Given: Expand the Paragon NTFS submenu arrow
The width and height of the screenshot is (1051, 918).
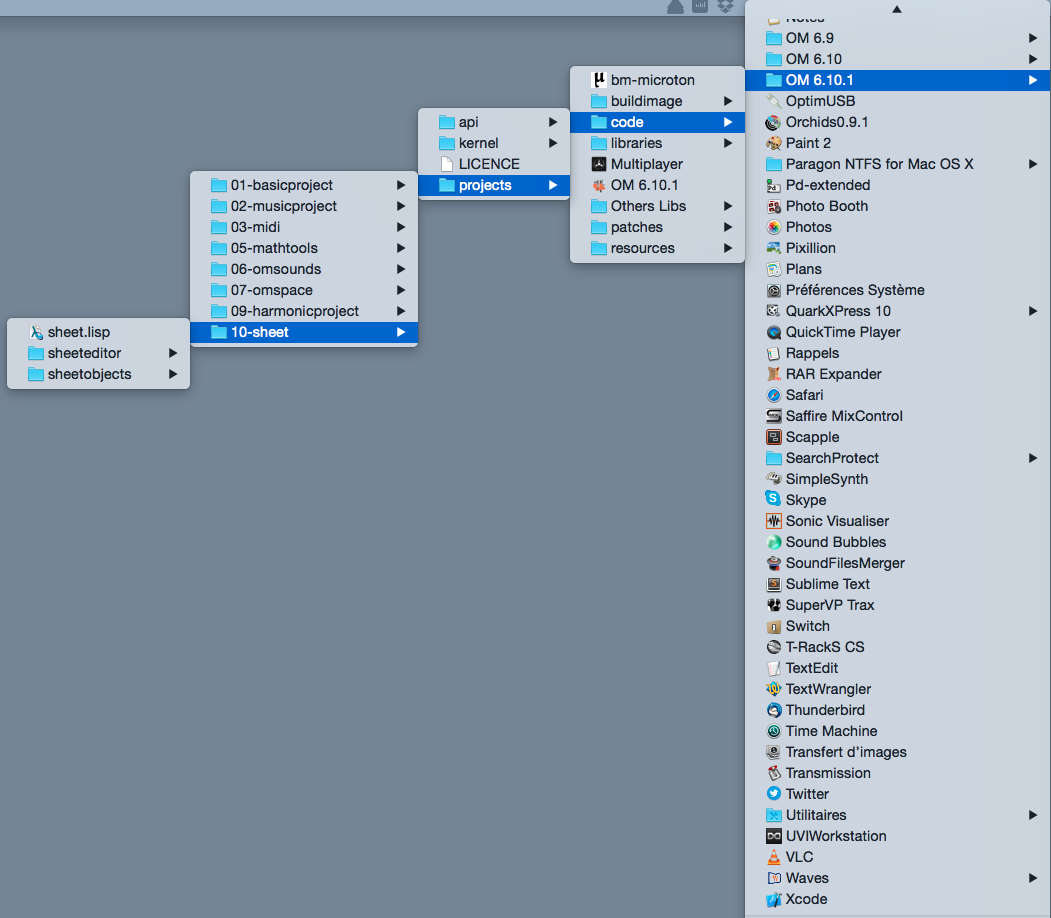Looking at the screenshot, I should coord(1033,164).
